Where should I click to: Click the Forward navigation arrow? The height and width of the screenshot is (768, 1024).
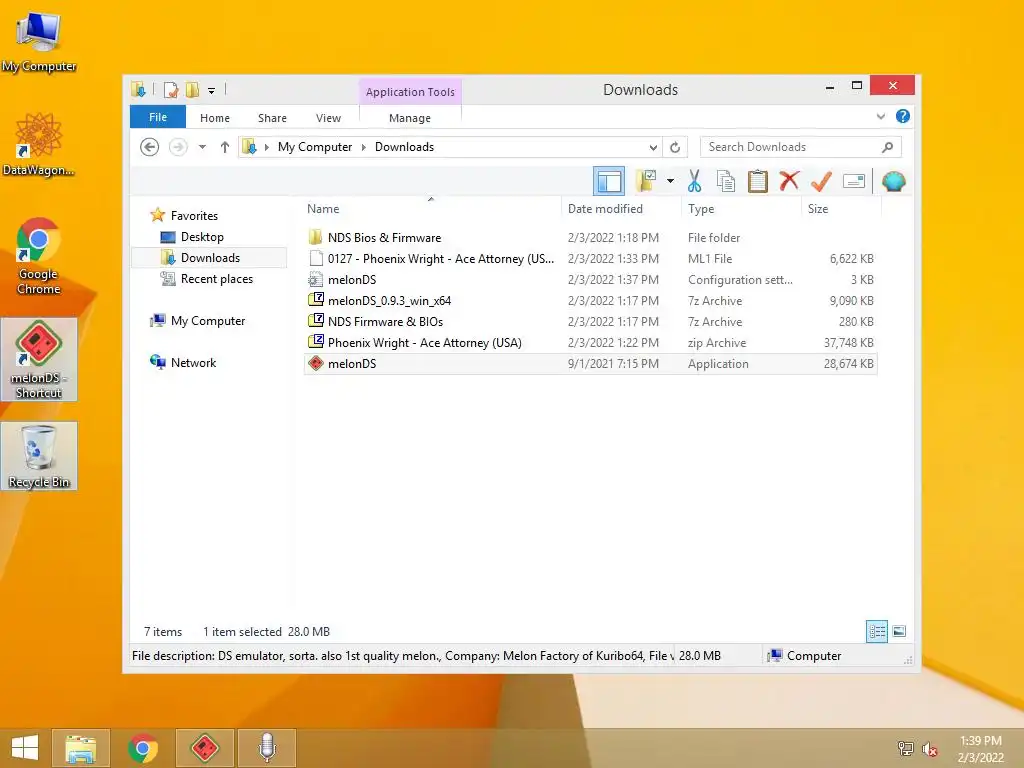tap(178, 147)
